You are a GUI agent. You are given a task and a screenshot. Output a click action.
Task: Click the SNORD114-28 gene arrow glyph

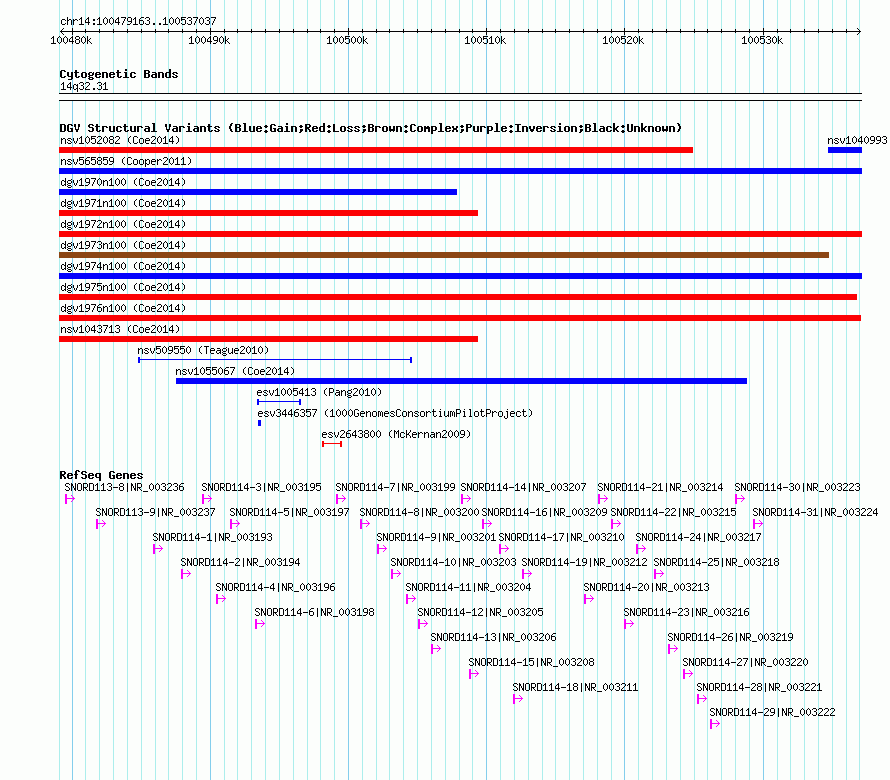coord(702,699)
